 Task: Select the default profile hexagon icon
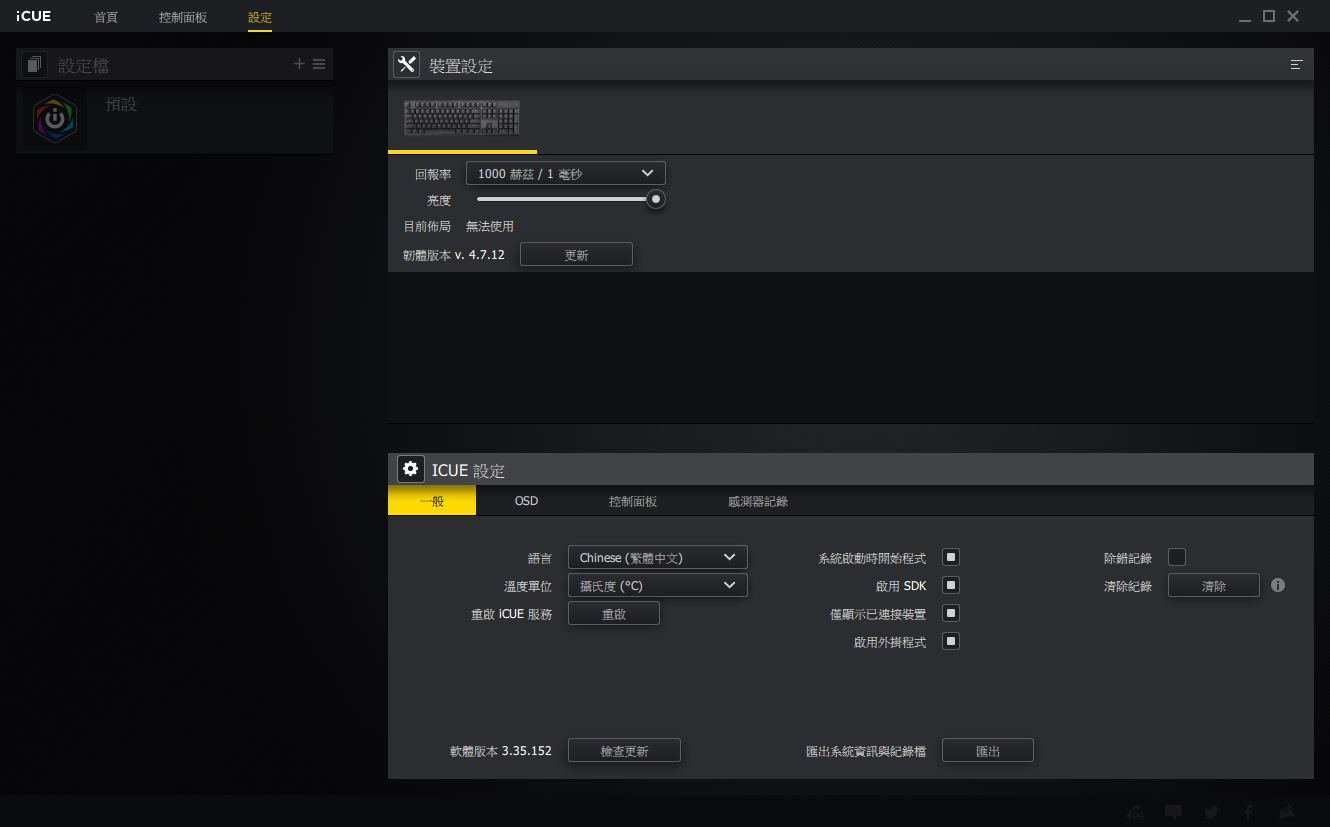tap(56, 119)
